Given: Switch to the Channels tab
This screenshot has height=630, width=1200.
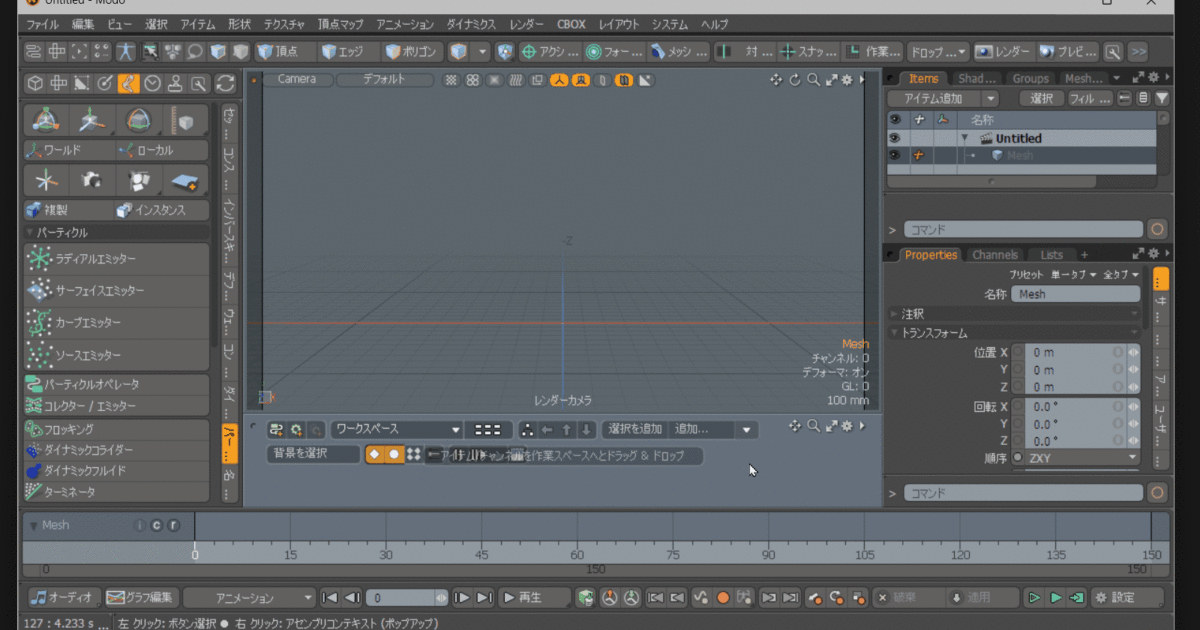Looking at the screenshot, I should click(994, 255).
